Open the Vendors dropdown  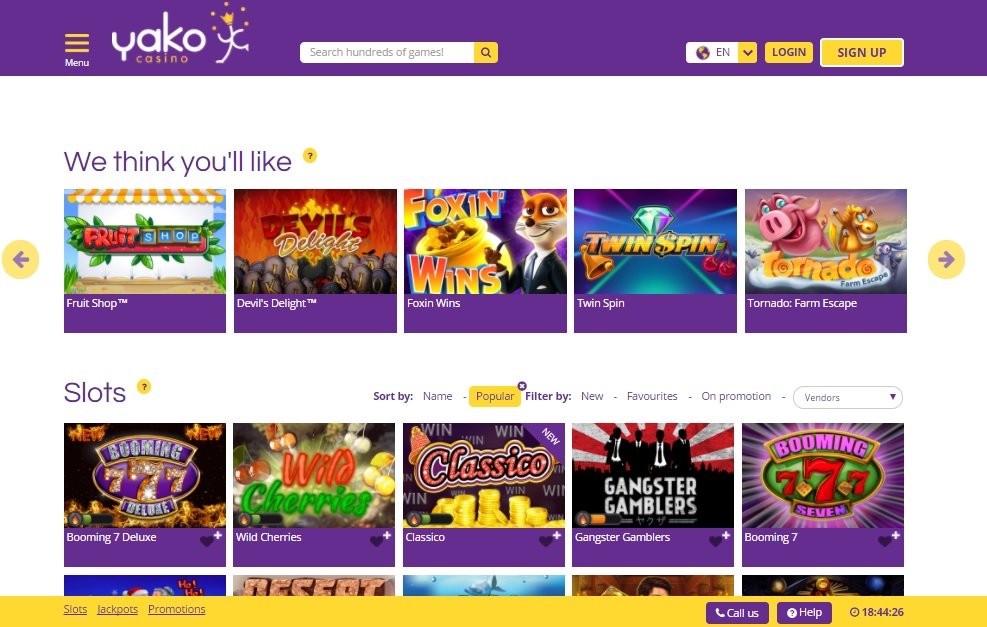848,397
